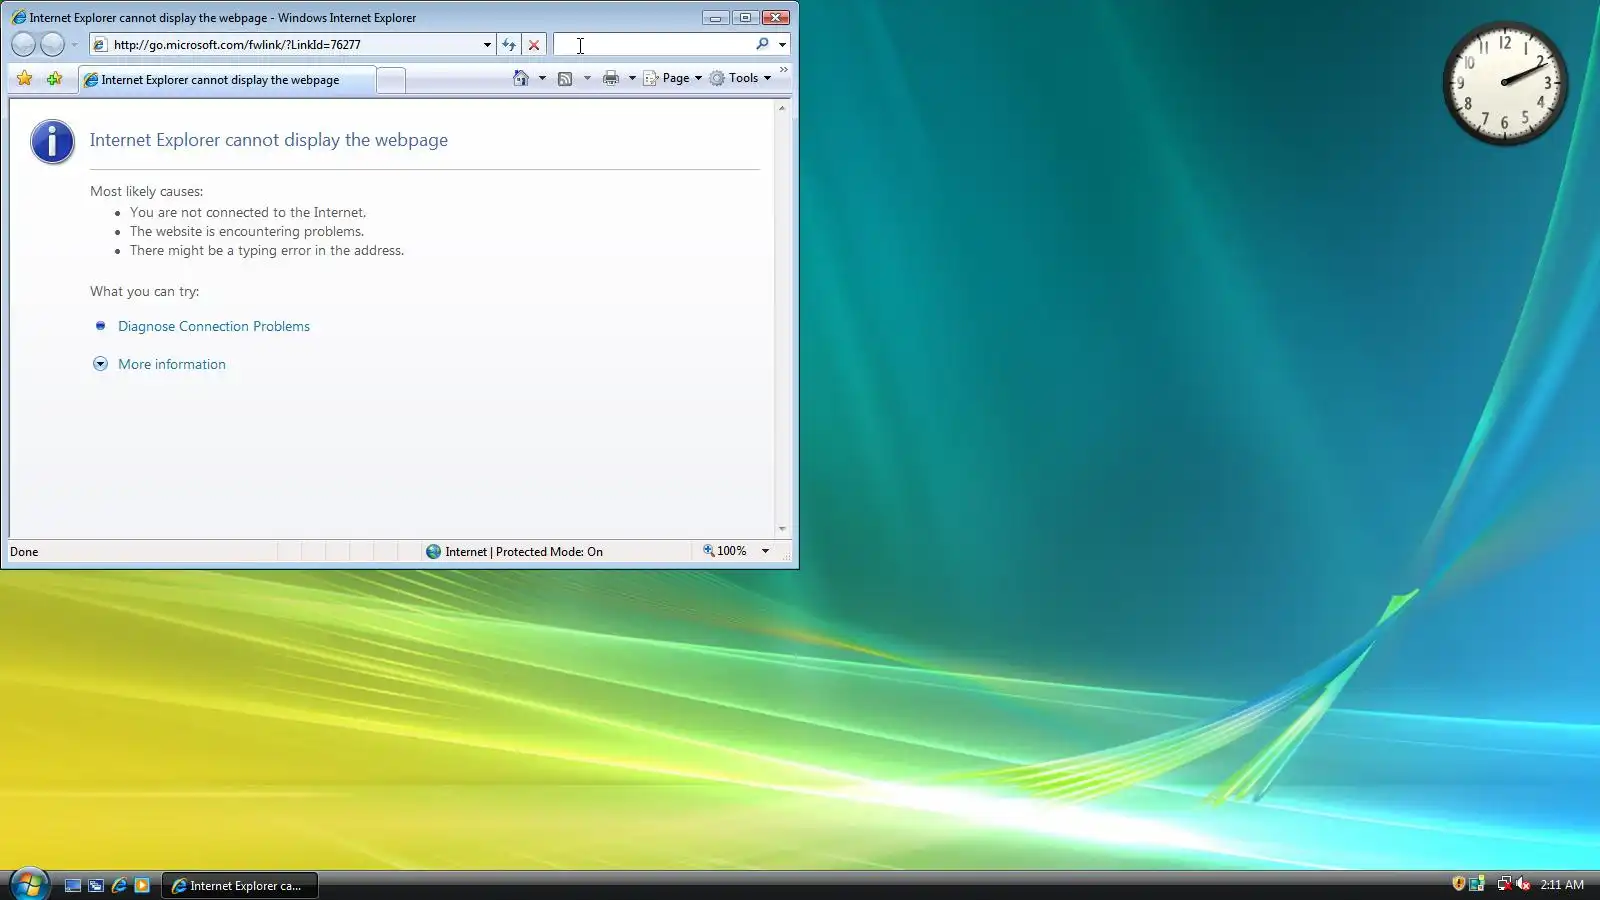This screenshot has height=900, width=1600.
Task: Open the Favorites Center star
Action: click(25, 78)
